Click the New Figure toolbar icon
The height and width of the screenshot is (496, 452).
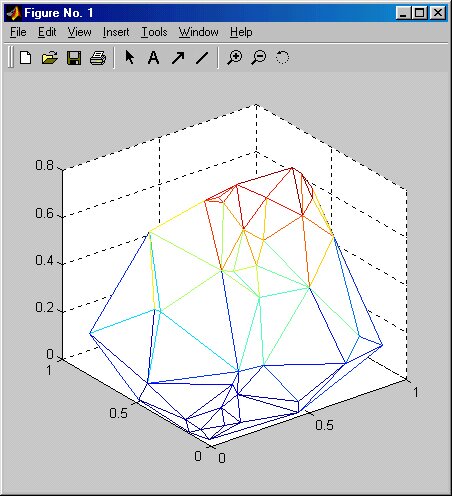[x=26, y=58]
